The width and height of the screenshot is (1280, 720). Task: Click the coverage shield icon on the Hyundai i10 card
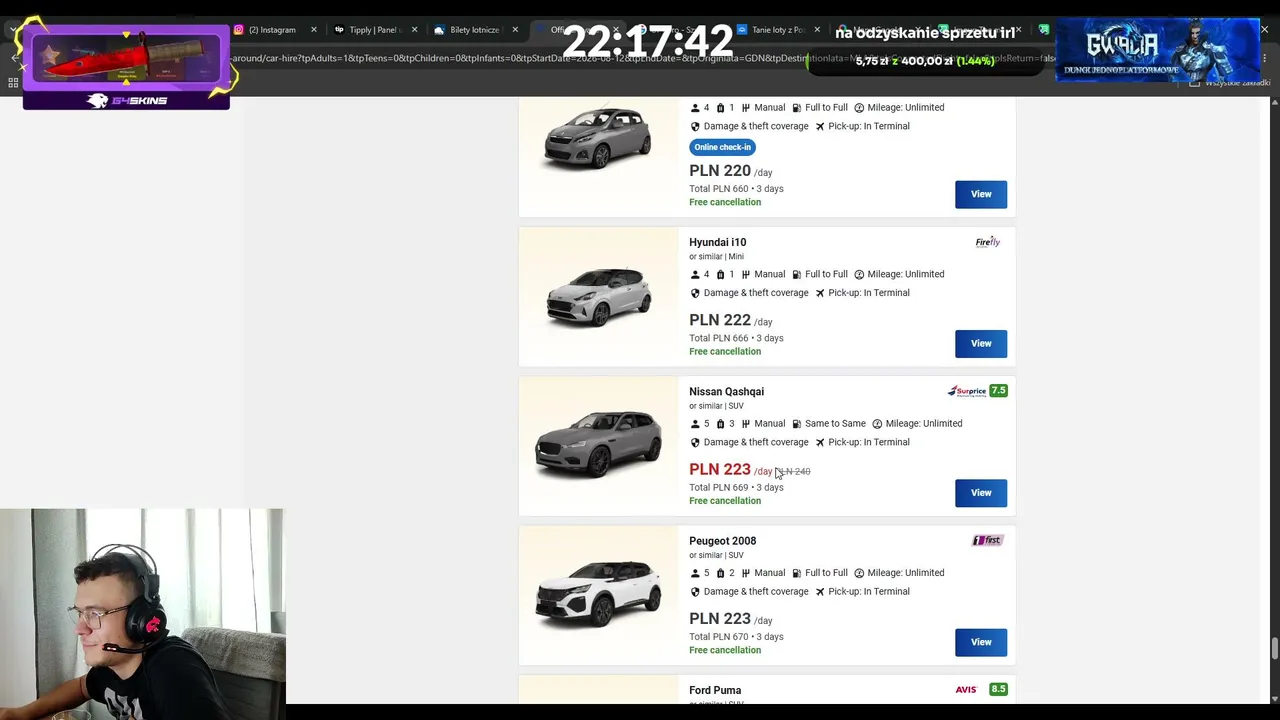(695, 293)
